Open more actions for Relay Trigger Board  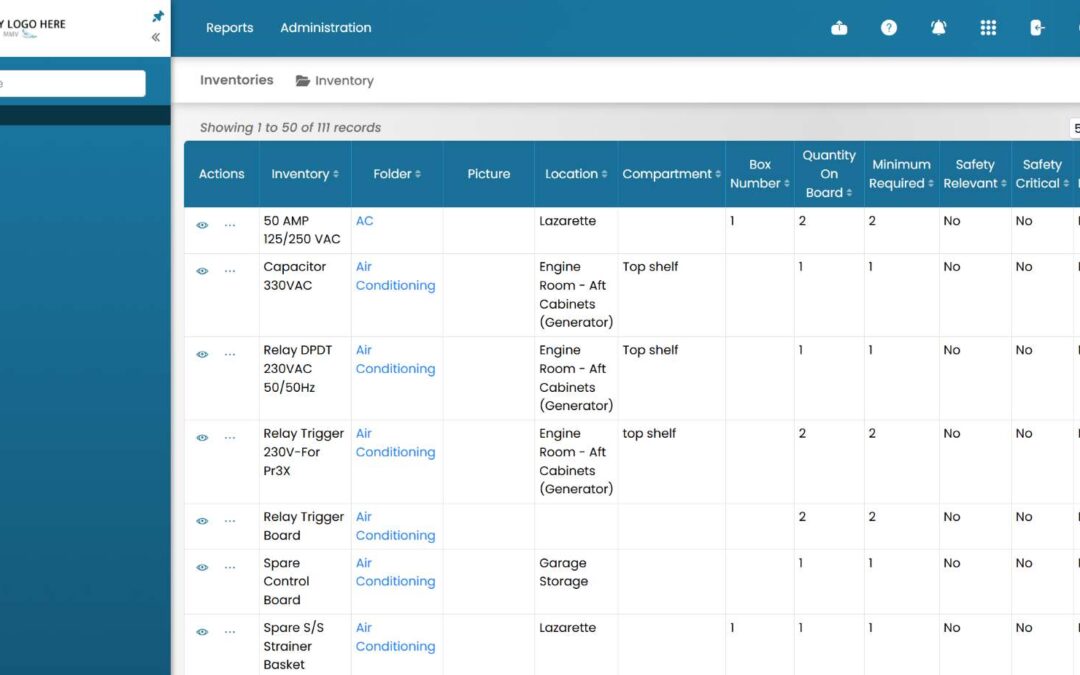coord(229,521)
